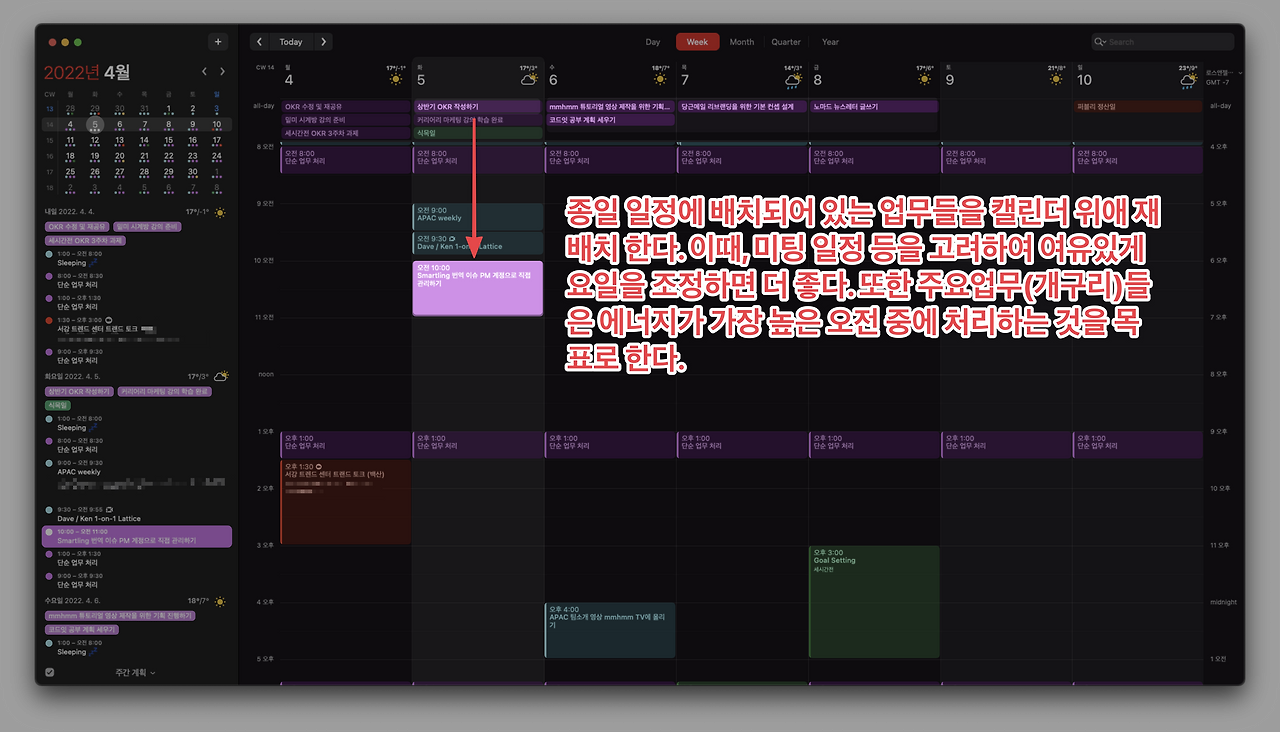
Task: Select sidebar chip OKR 수정 및 재공유
Action: 77,227
